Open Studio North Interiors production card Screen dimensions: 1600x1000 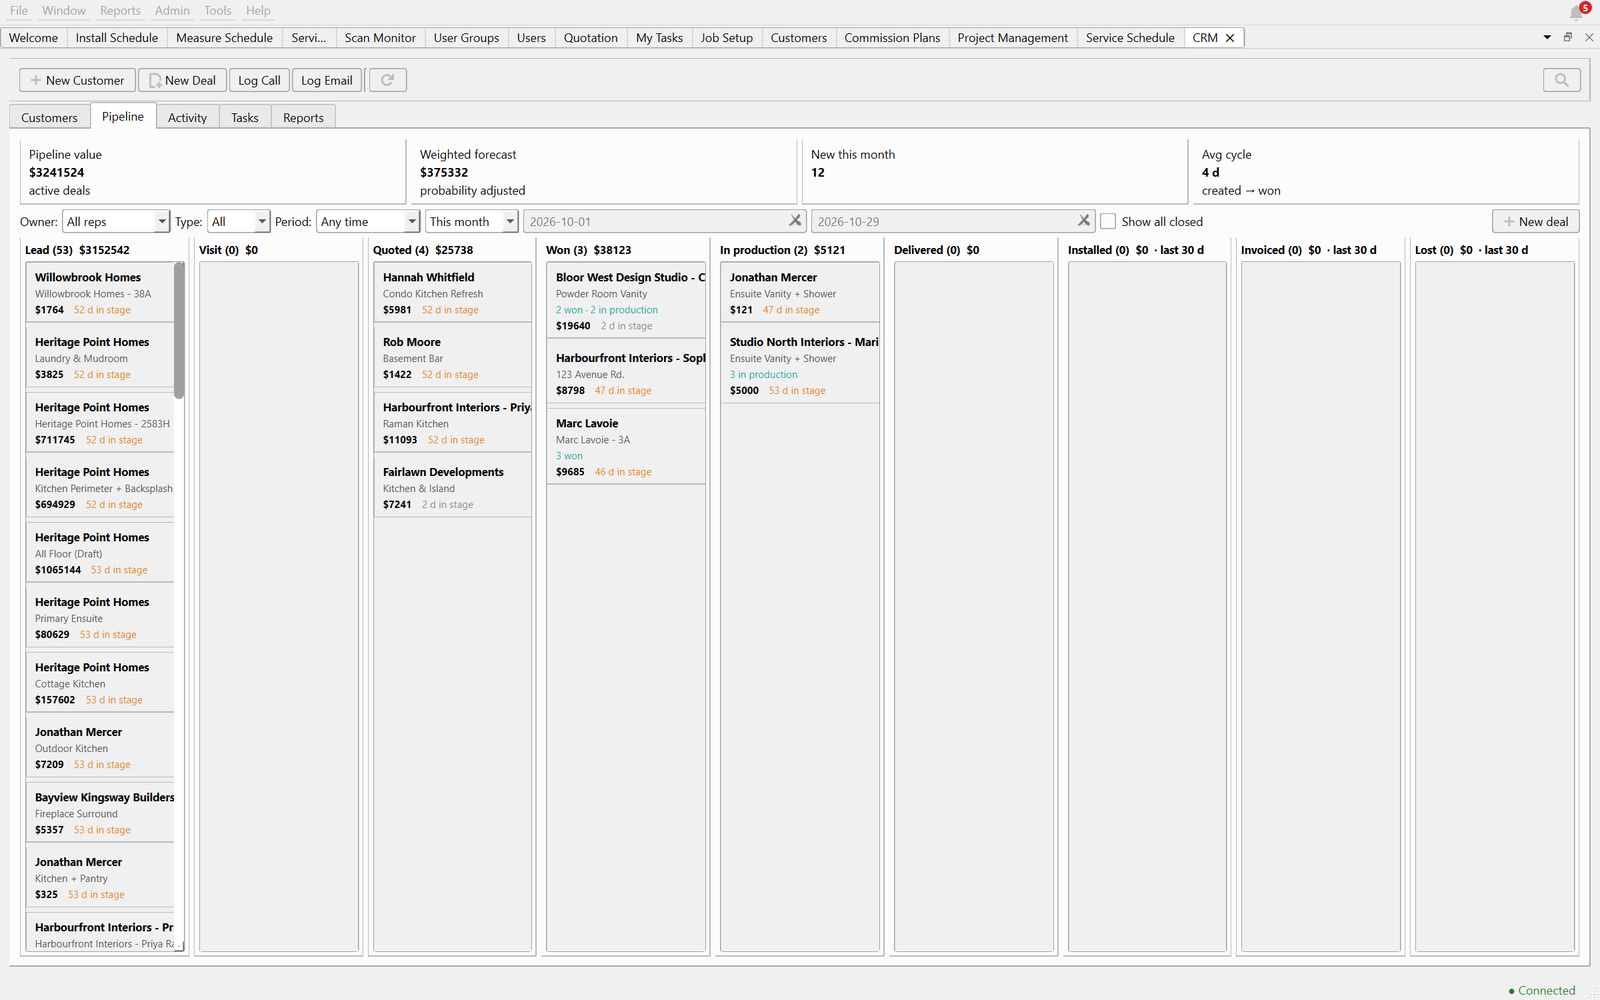click(800, 366)
